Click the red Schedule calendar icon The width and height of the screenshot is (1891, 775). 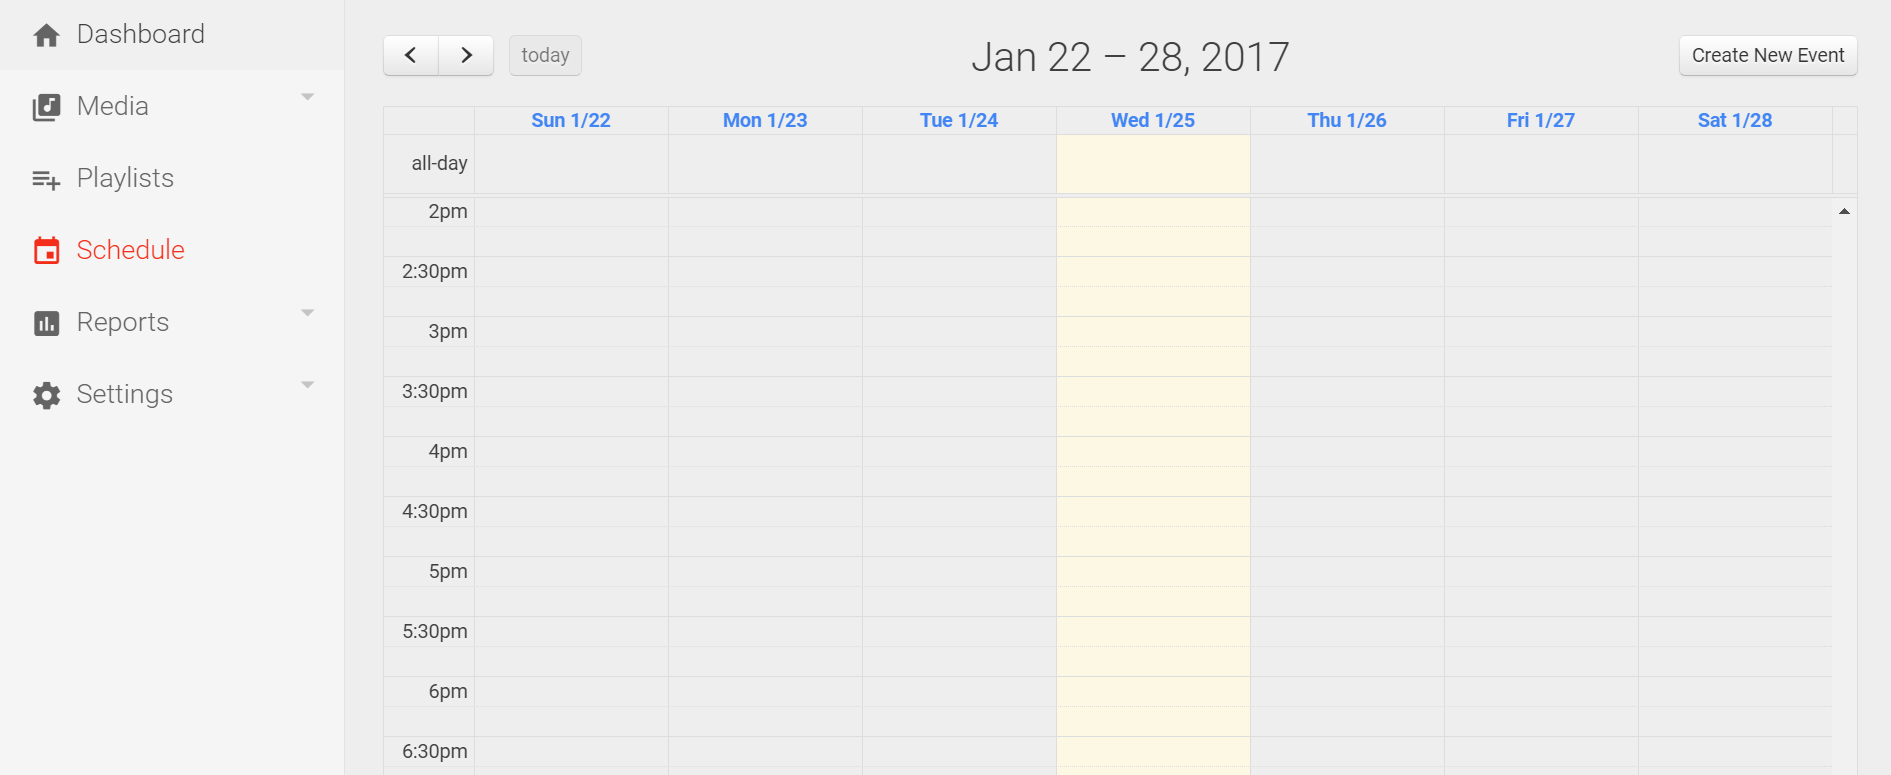point(46,250)
